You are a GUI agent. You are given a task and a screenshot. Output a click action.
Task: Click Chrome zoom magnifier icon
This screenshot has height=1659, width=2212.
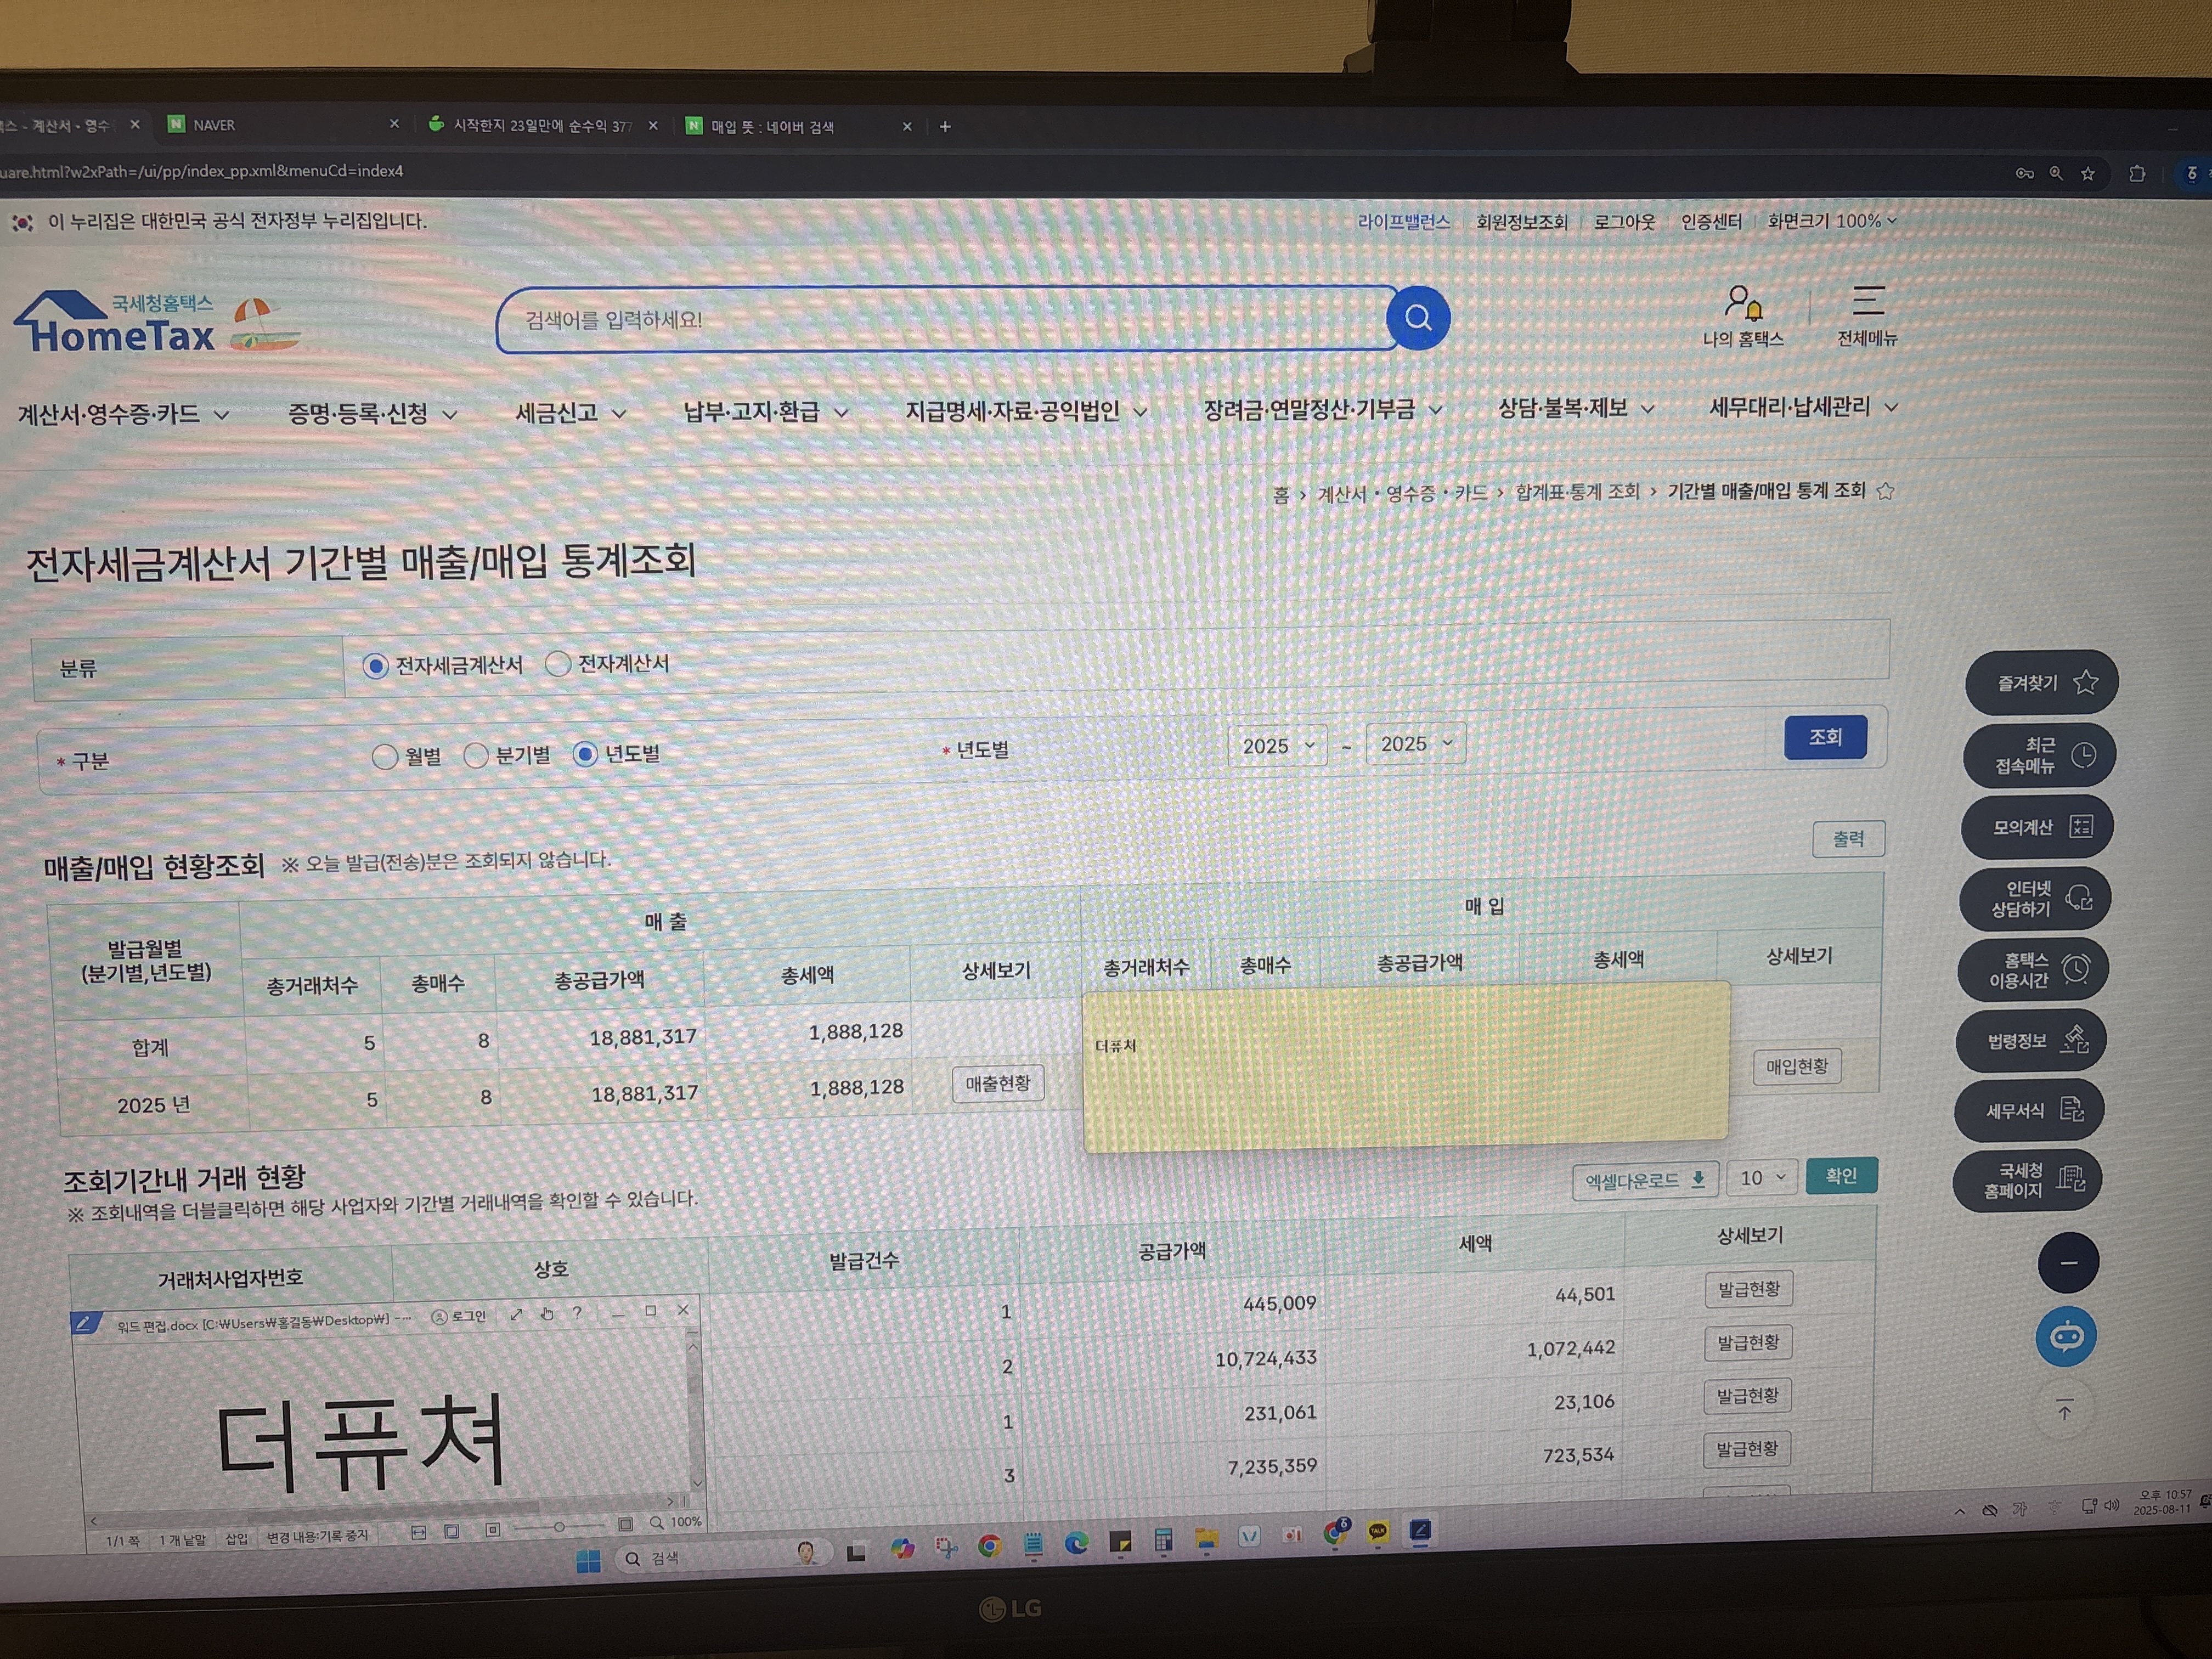point(2056,173)
